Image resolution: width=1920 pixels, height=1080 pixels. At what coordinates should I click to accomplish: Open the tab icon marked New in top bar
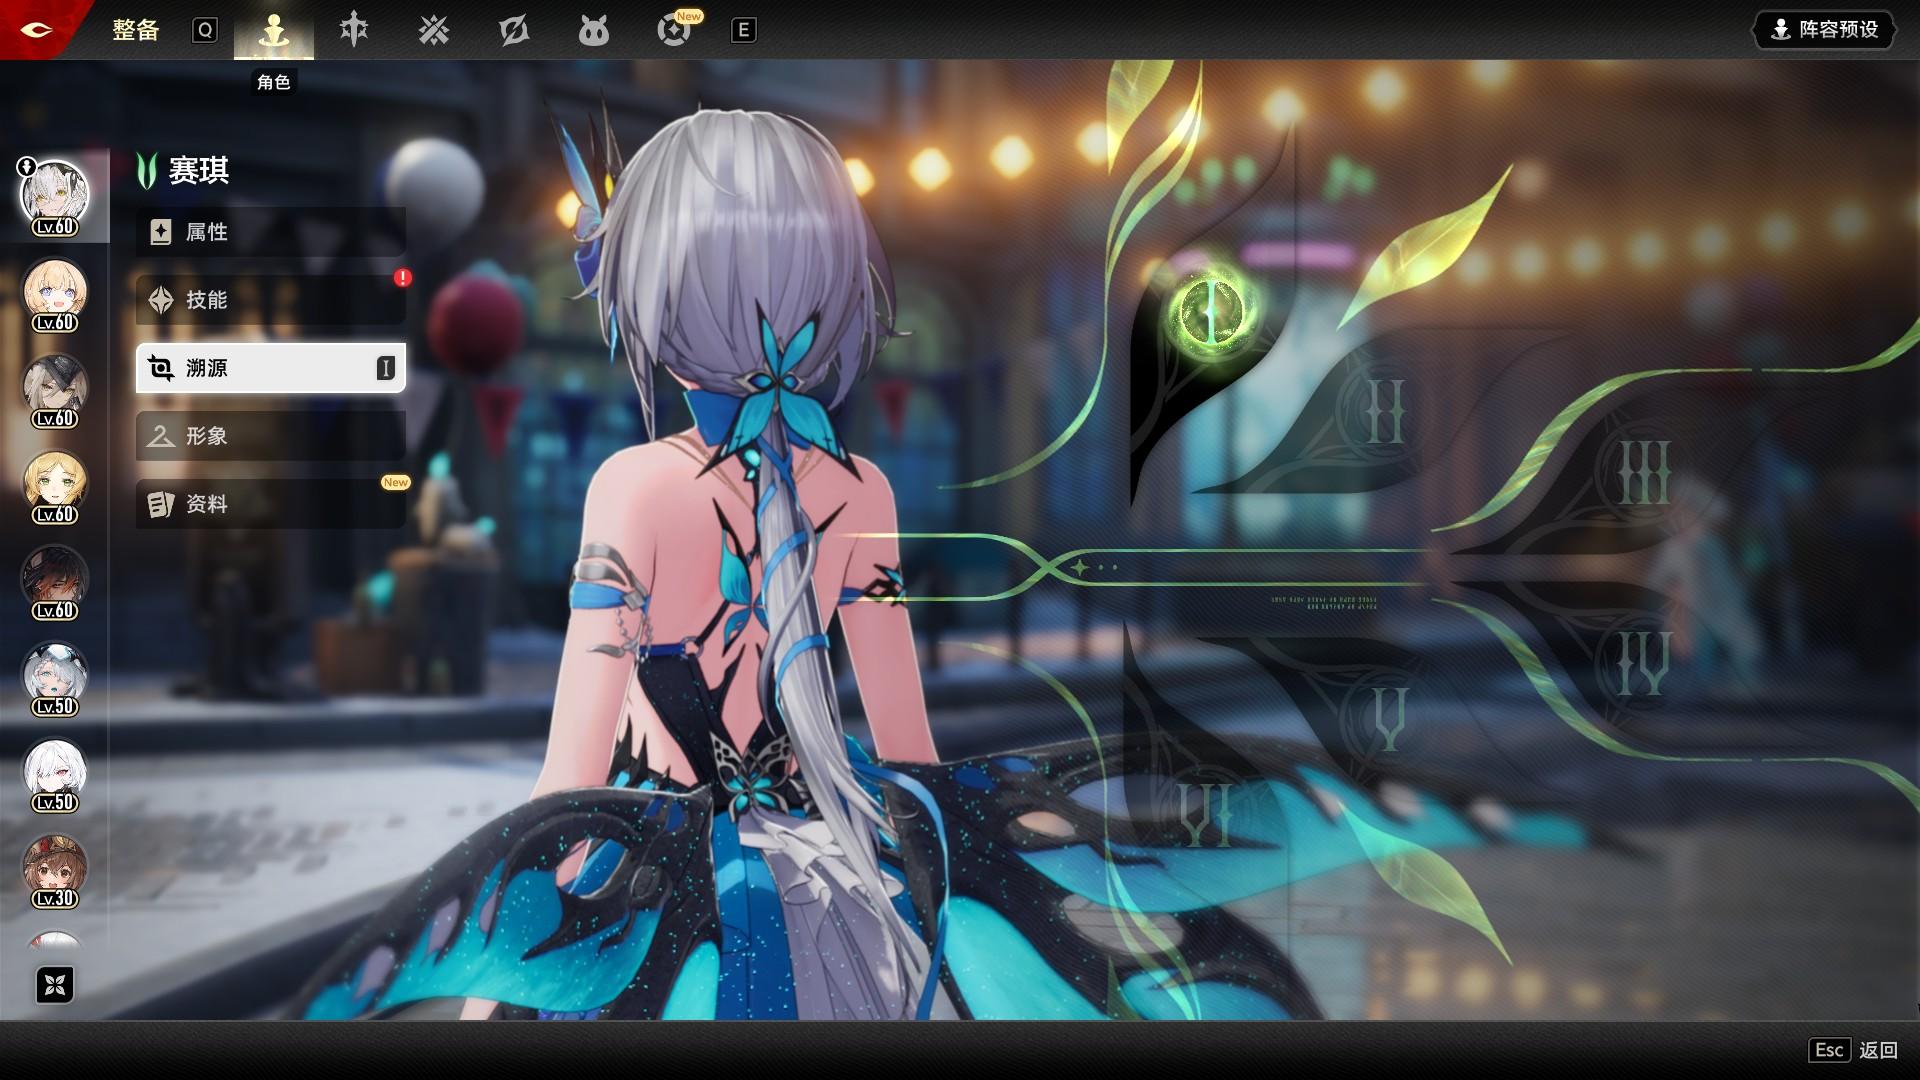point(675,30)
